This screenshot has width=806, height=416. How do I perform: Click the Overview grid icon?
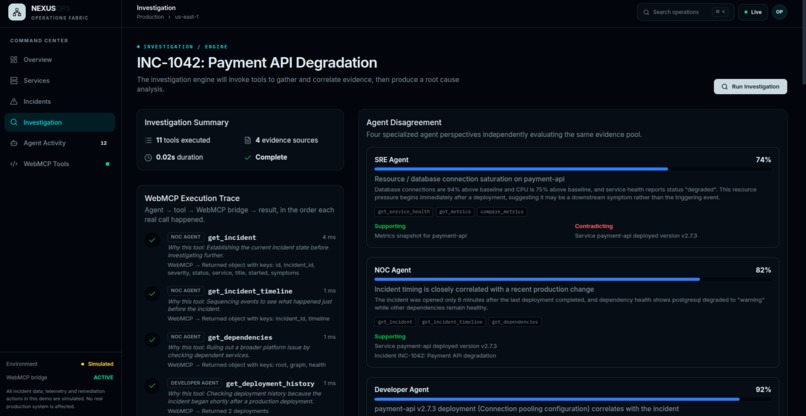coord(14,60)
